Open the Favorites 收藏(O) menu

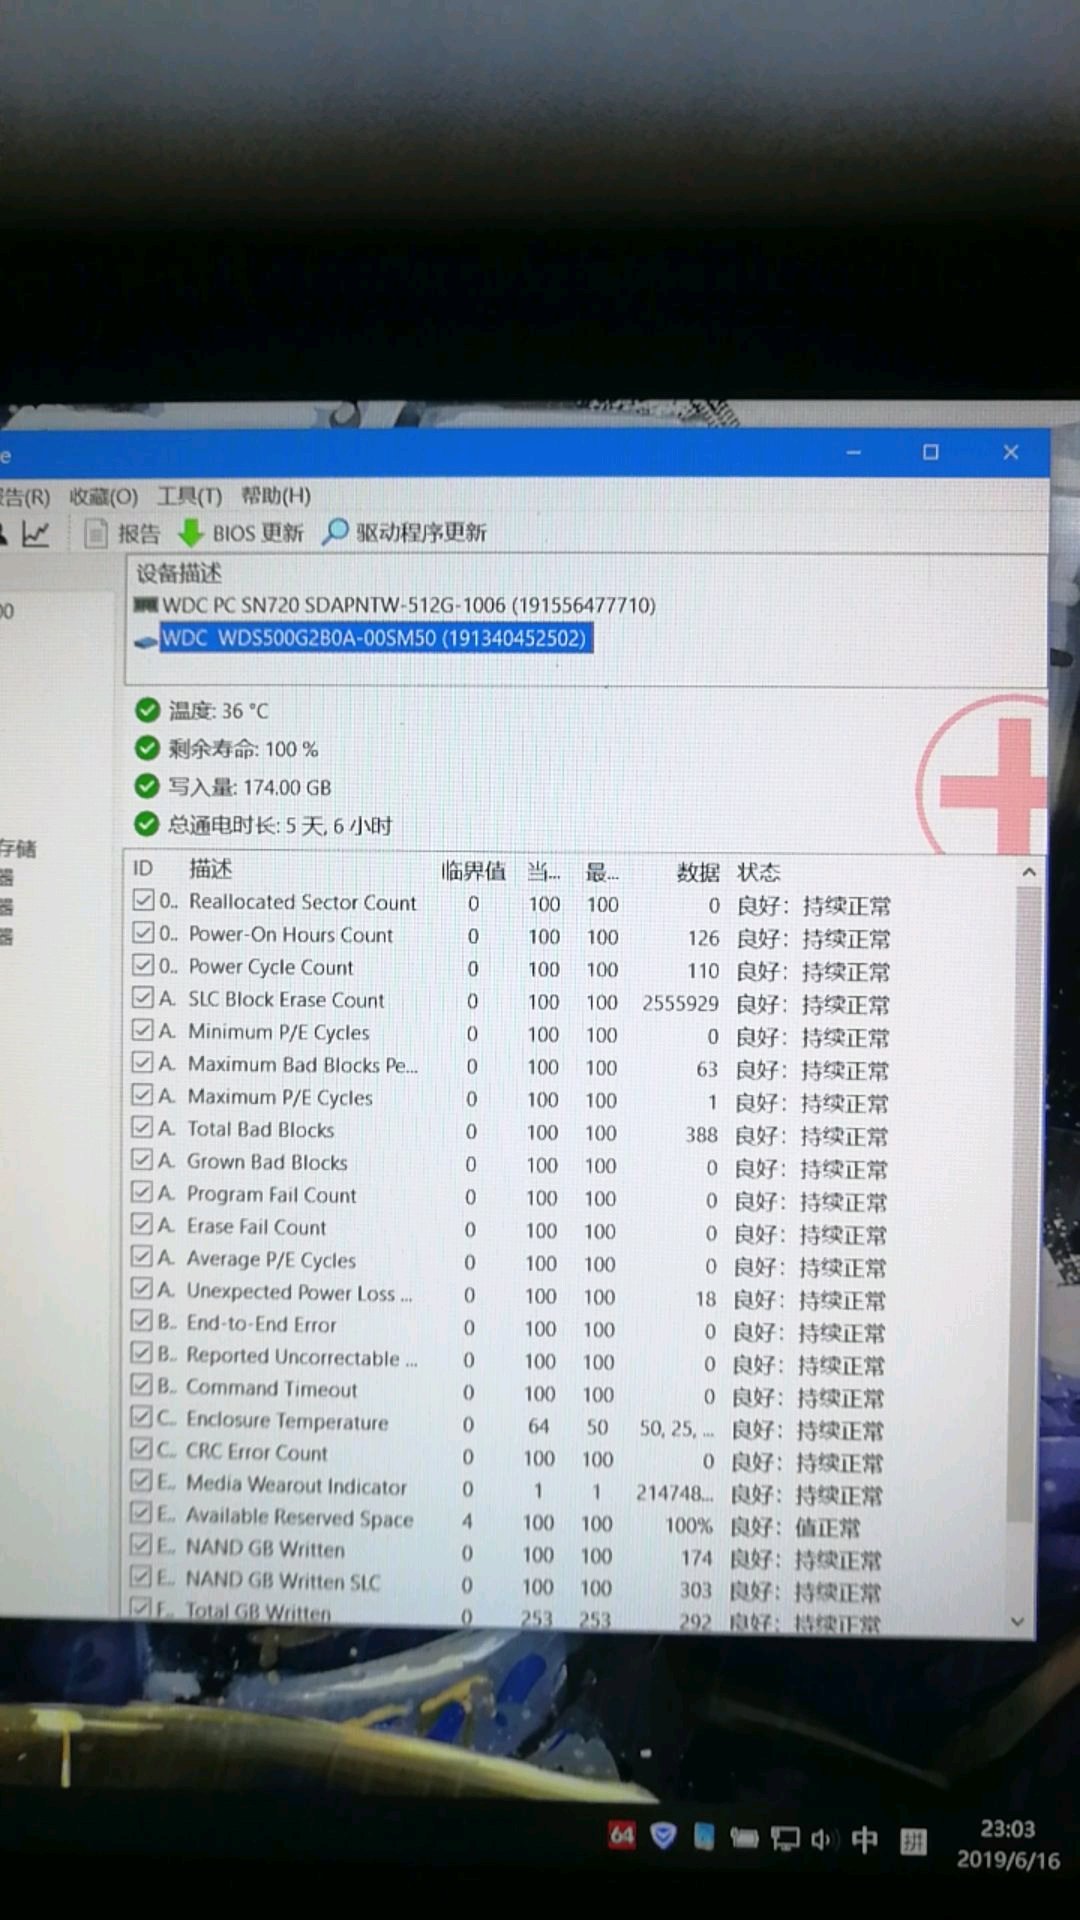click(x=104, y=496)
